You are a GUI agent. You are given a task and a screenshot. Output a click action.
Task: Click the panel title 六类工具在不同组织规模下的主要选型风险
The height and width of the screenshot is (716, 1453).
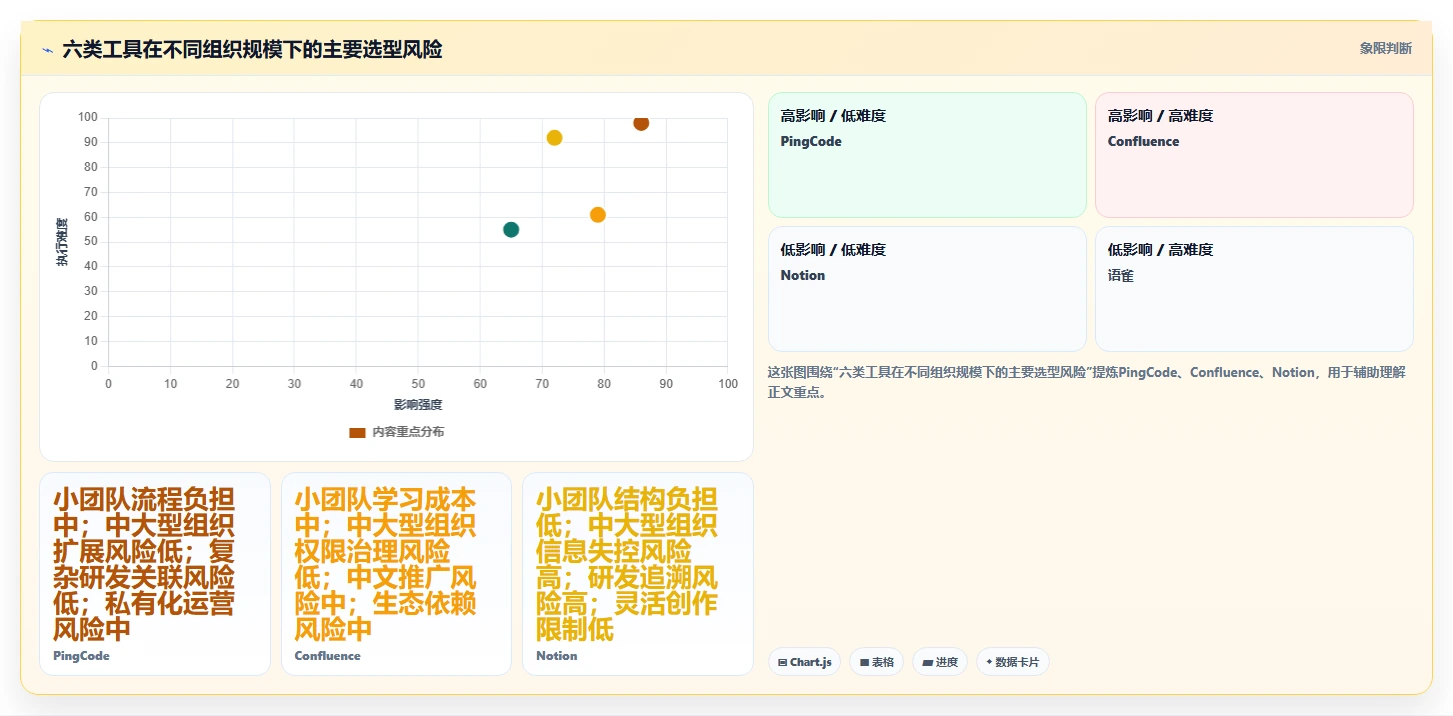(x=252, y=49)
